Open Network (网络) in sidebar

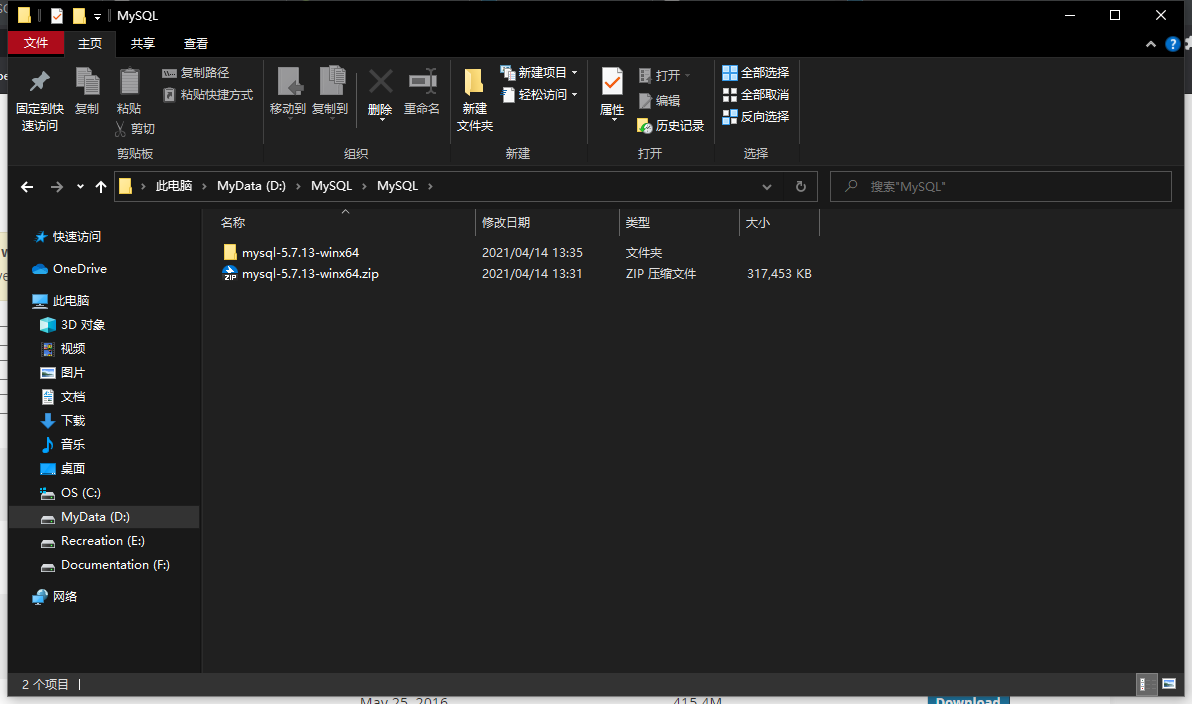pyautogui.click(x=65, y=597)
